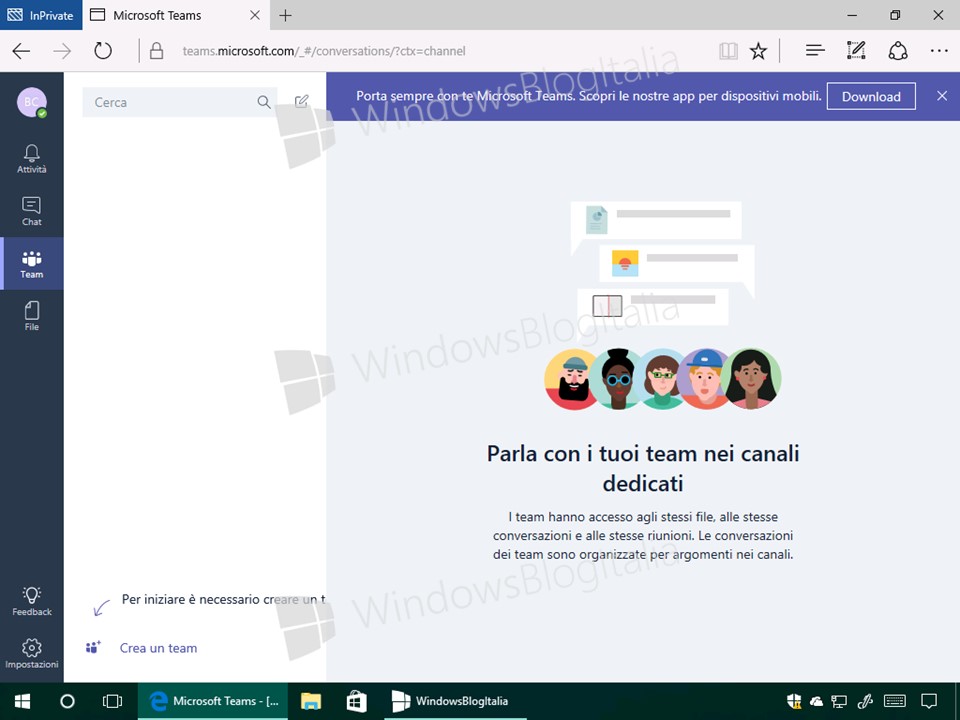960x720 pixels.
Task: Click the text 'Per iniziare è necessario creare un t'
Action: 223,599
